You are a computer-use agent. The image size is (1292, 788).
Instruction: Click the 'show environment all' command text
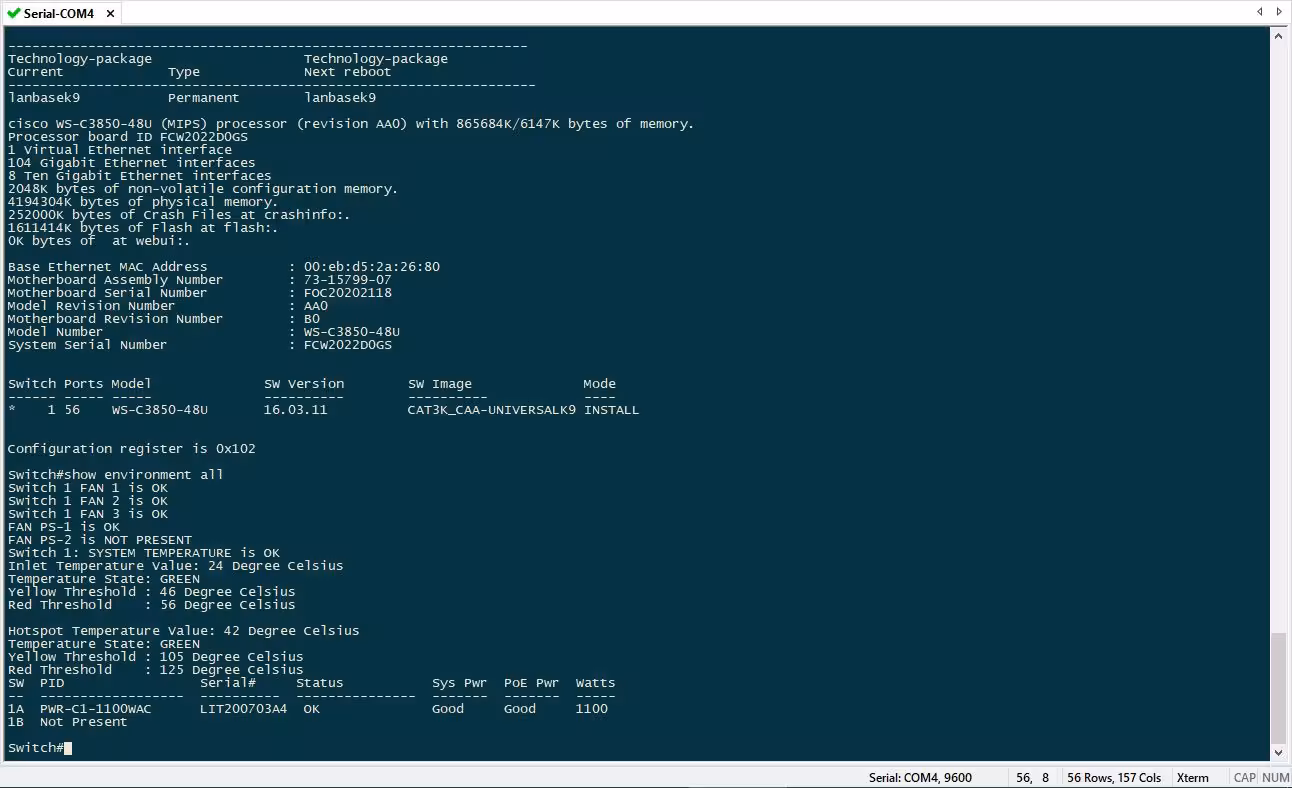click(144, 475)
